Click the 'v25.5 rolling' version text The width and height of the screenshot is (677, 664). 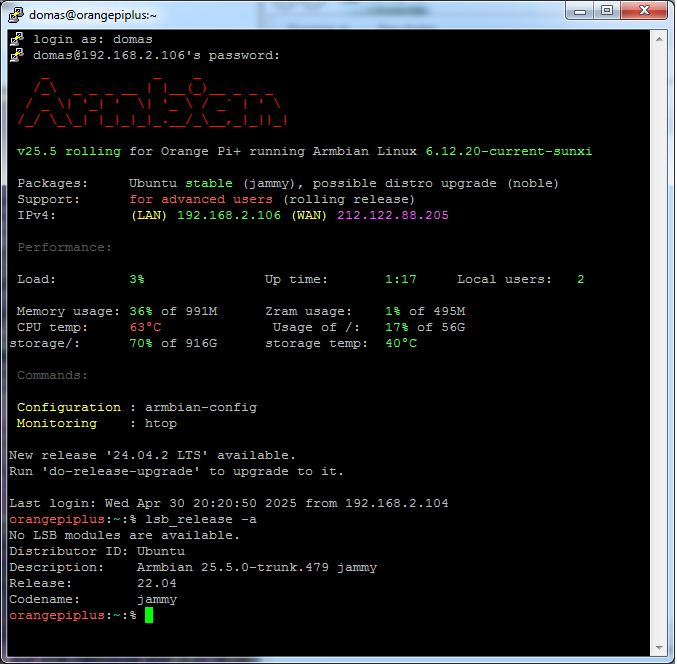coord(69,152)
